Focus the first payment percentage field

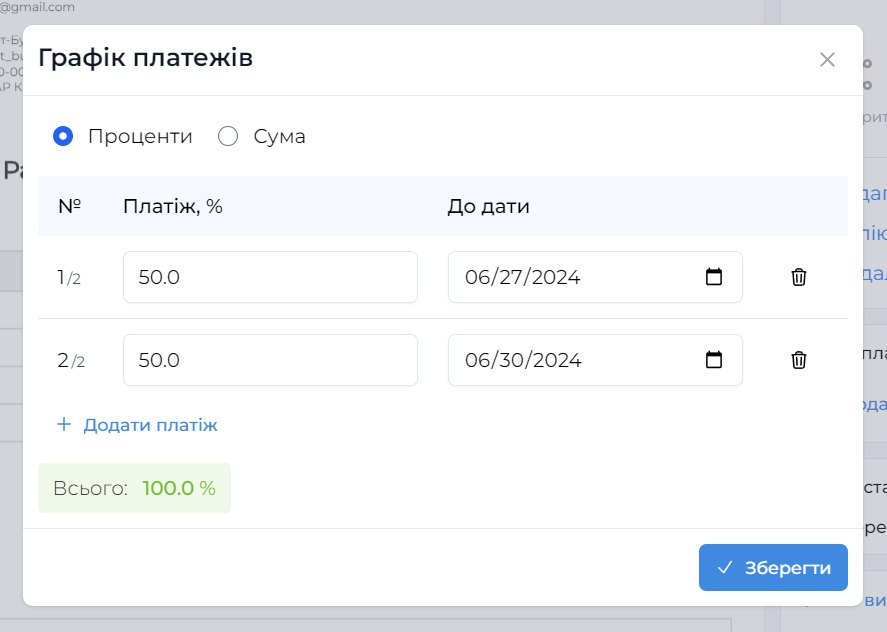click(270, 277)
